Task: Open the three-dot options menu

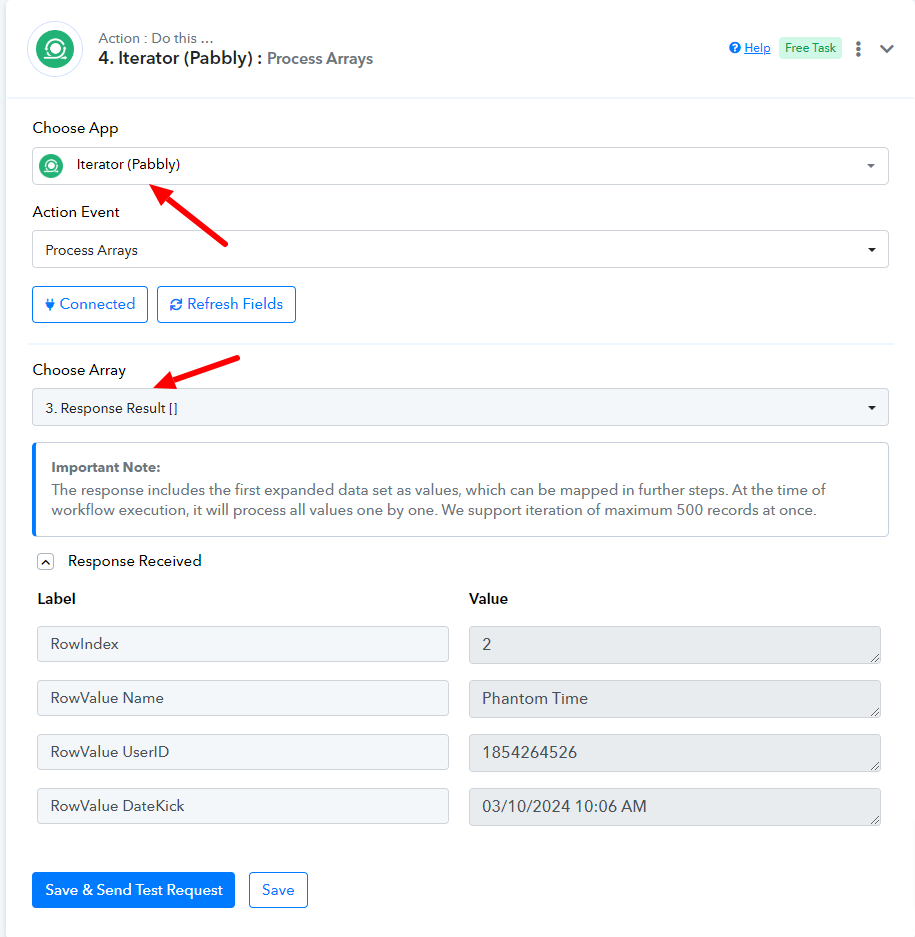Action: click(x=858, y=48)
